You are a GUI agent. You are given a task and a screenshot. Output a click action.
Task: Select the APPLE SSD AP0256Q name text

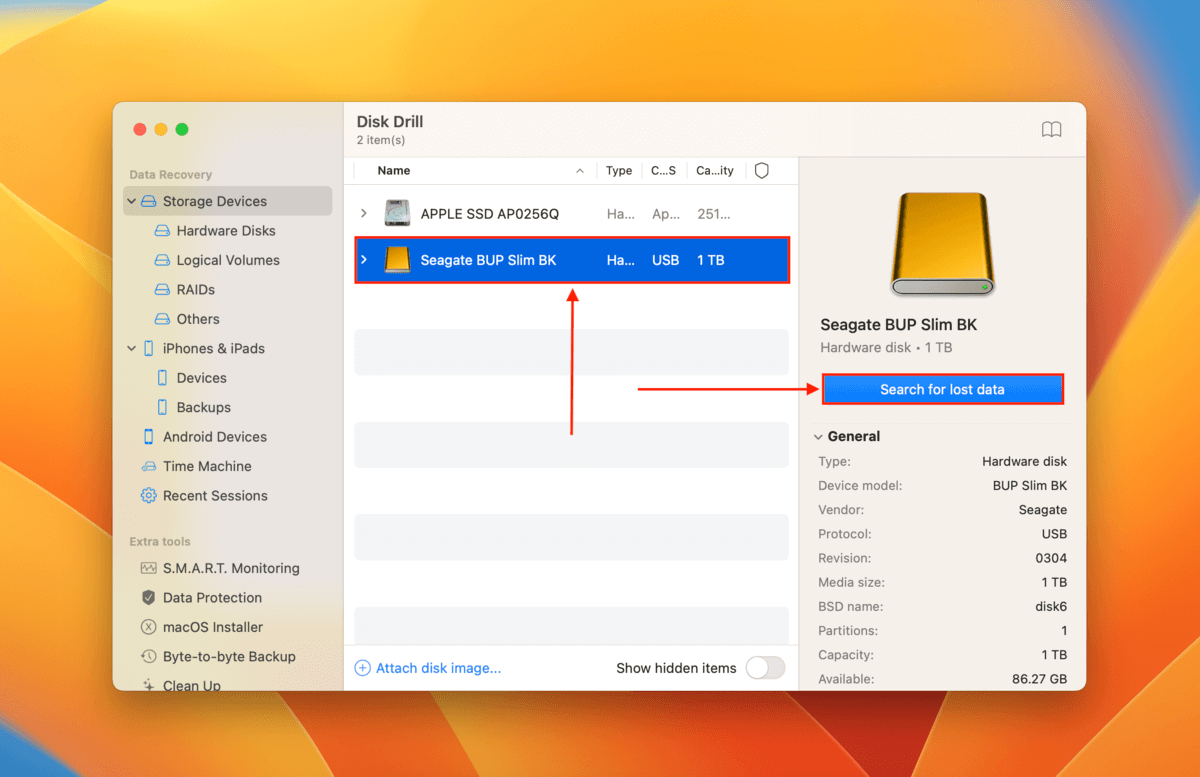point(490,213)
